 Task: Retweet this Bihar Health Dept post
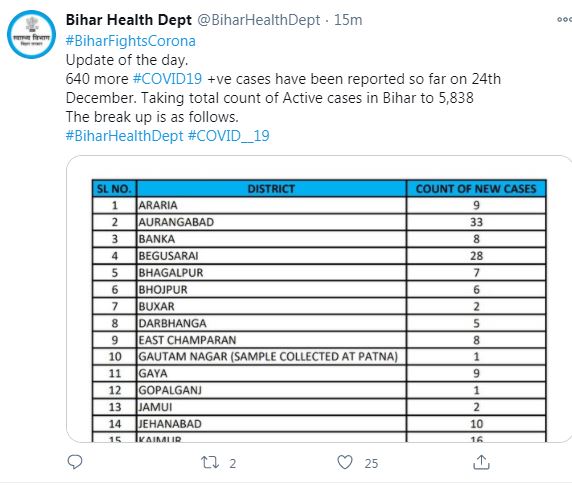tap(210, 462)
